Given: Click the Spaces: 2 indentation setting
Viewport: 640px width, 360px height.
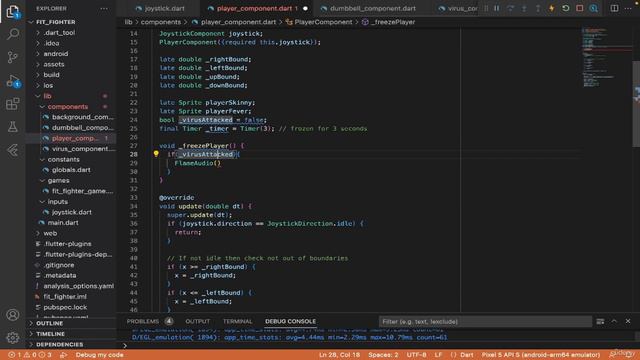Looking at the screenshot, I should pyautogui.click(x=383, y=355).
